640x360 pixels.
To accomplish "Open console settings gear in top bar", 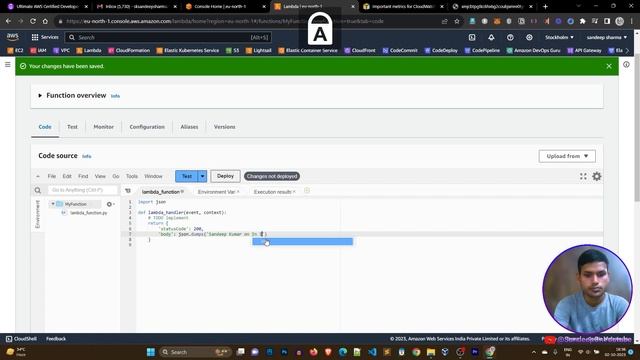I will tap(529, 37).
